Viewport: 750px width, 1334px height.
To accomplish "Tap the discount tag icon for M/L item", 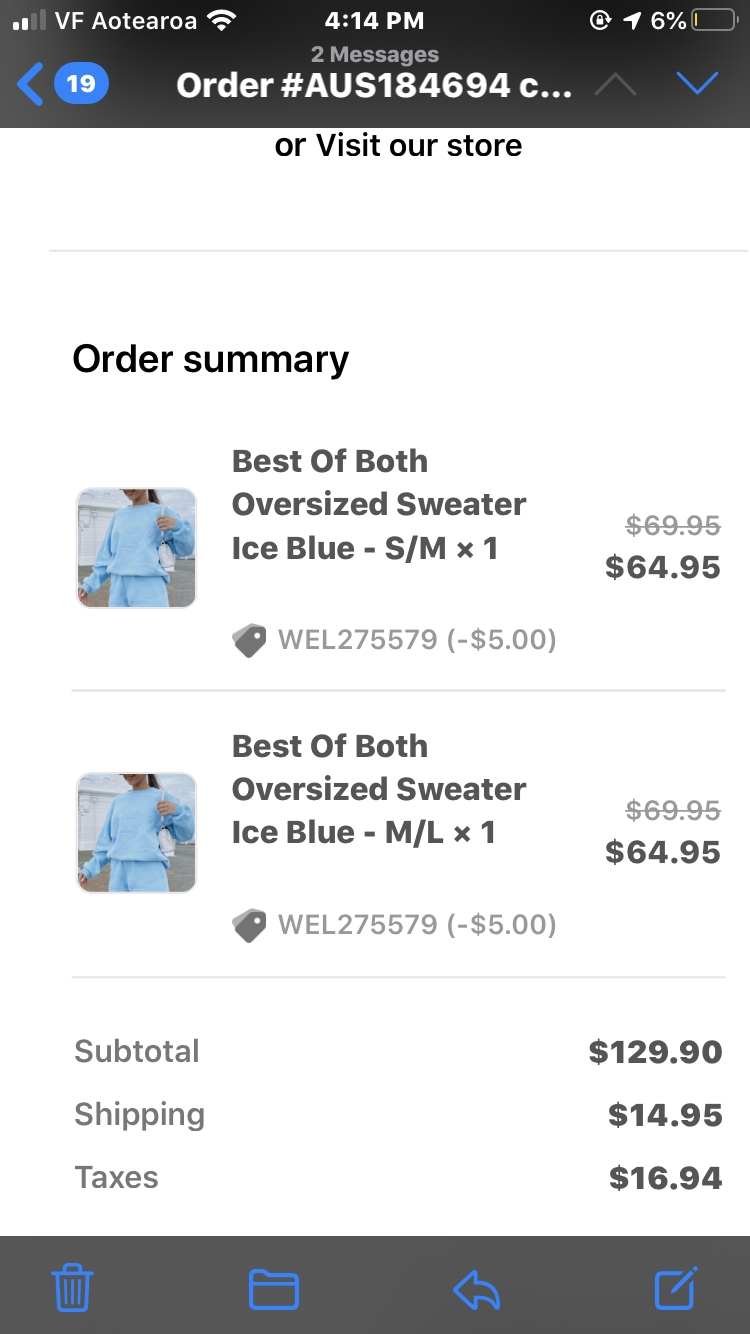I will [250, 925].
